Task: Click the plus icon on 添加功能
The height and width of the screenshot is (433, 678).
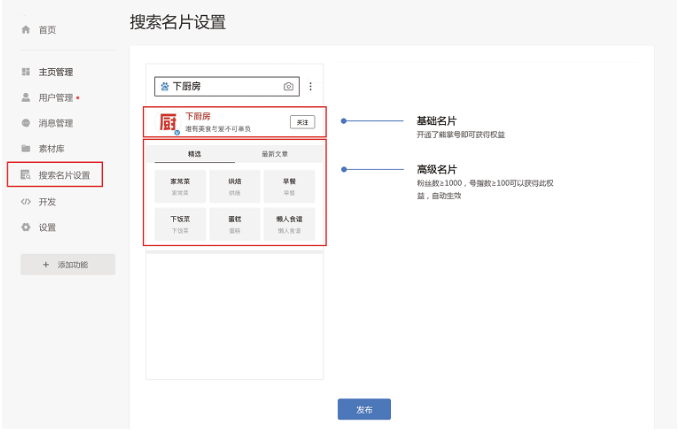Action: point(46,264)
